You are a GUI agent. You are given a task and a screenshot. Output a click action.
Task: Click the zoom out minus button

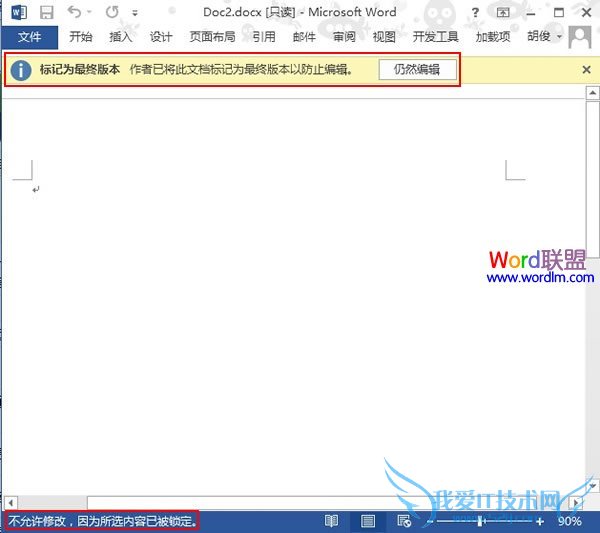point(430,521)
